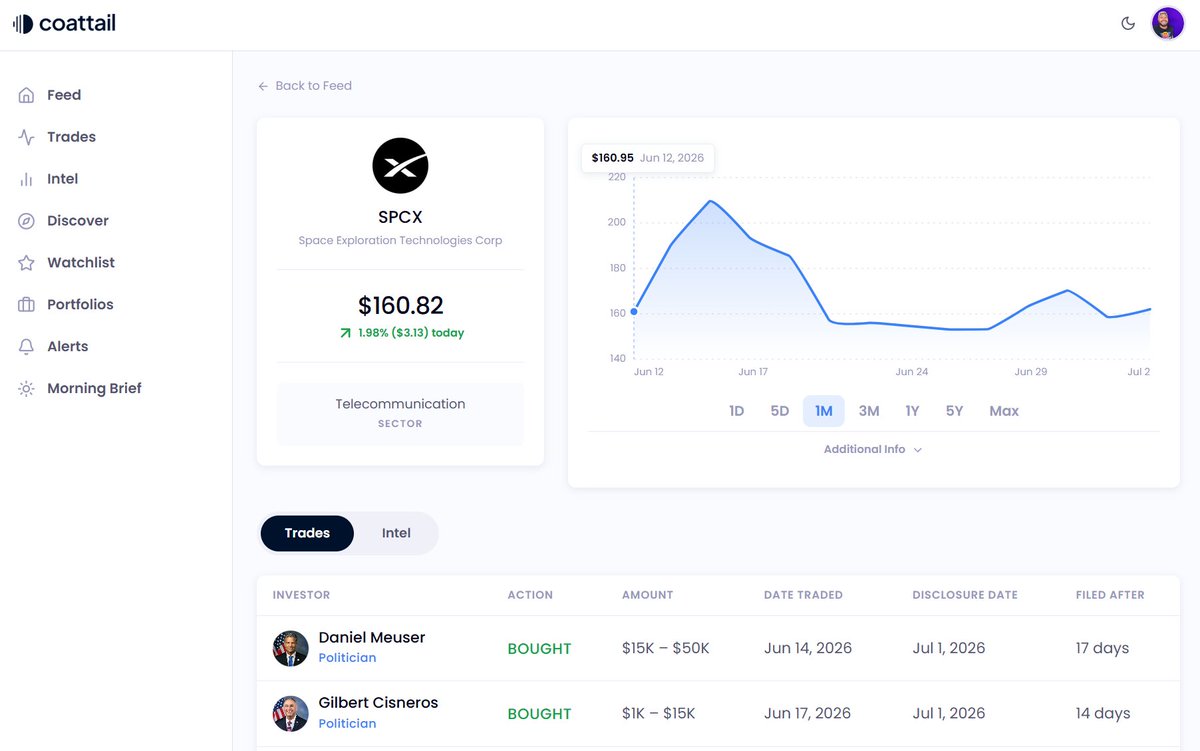The image size is (1200, 751).
Task: Select the 1Y chart range
Action: pyautogui.click(x=912, y=411)
